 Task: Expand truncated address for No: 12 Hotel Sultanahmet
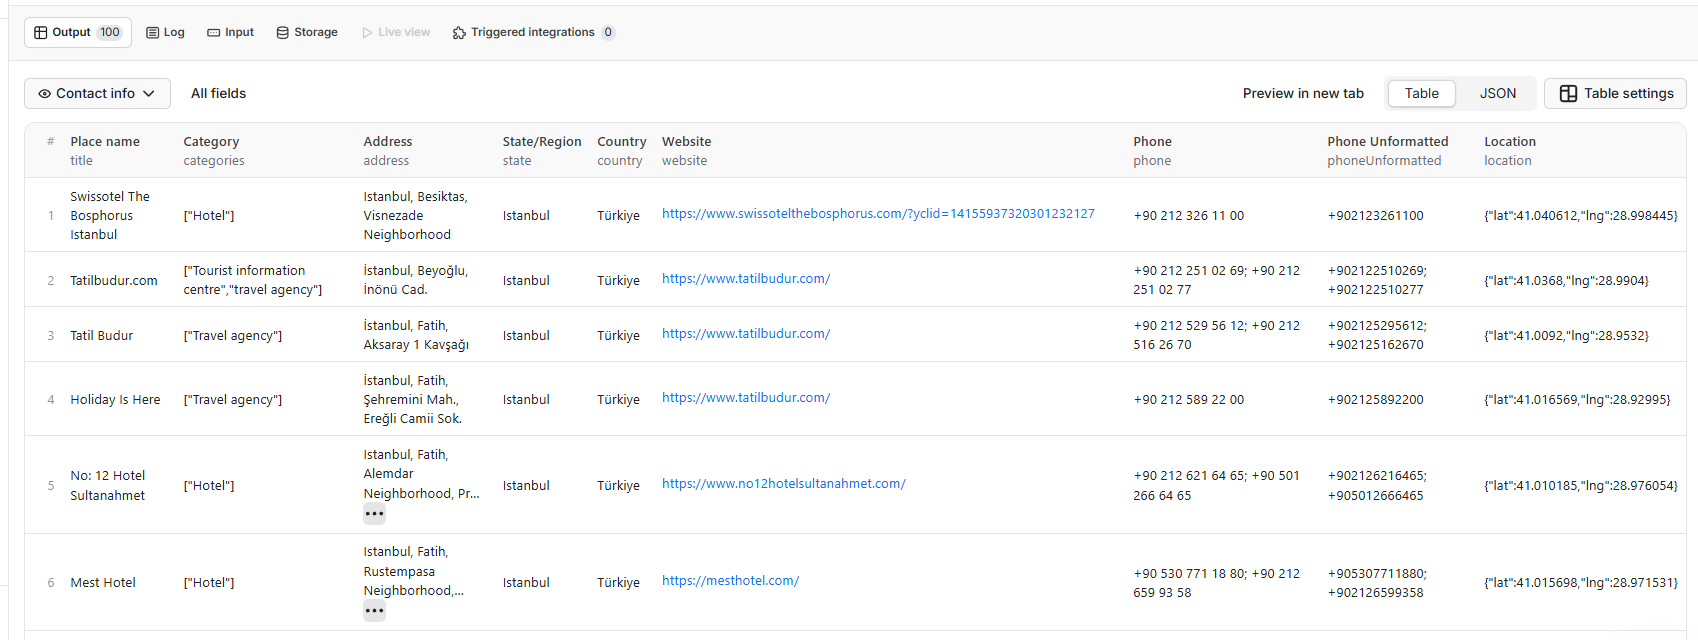pos(374,514)
